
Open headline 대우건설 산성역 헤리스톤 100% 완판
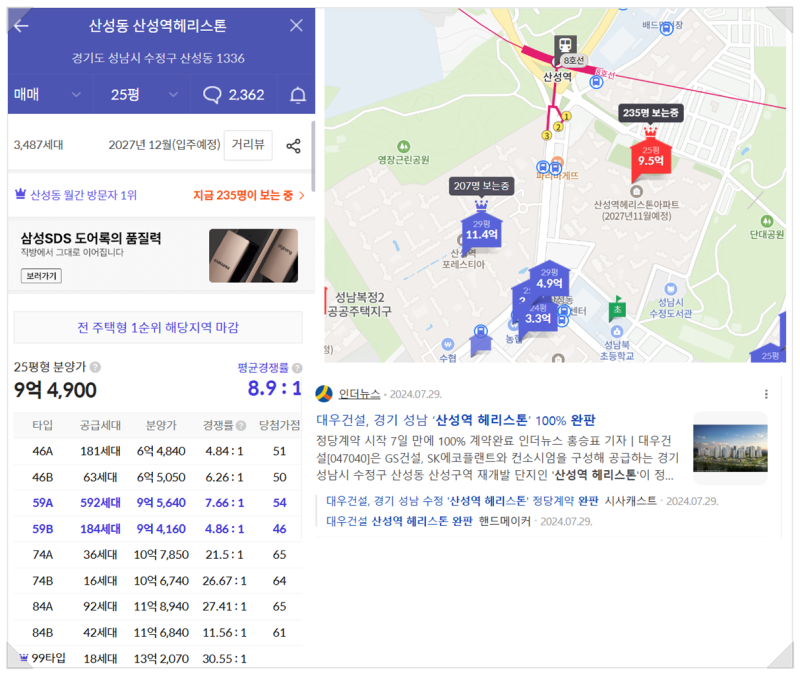[456, 420]
